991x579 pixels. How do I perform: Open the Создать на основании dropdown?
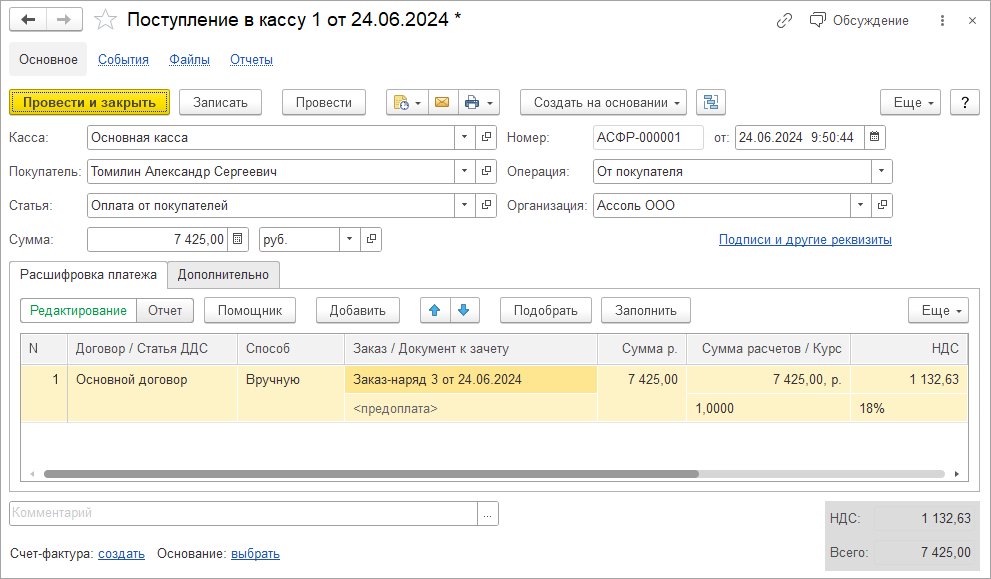point(603,102)
